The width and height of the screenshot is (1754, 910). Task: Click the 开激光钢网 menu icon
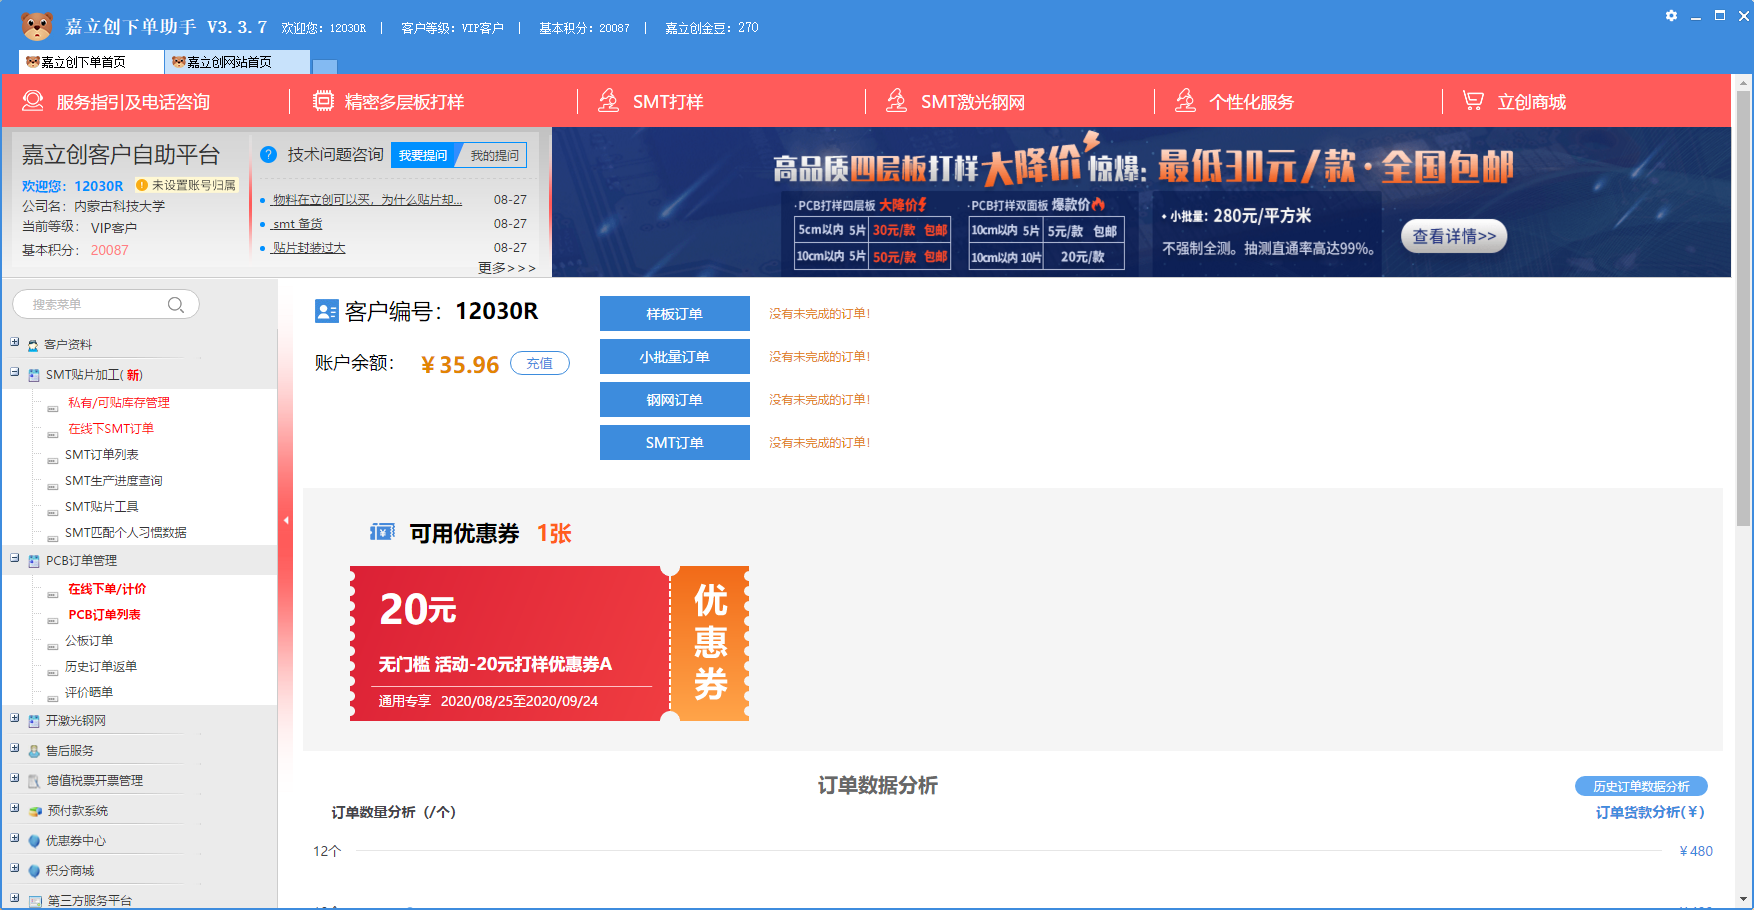[x=34, y=722]
